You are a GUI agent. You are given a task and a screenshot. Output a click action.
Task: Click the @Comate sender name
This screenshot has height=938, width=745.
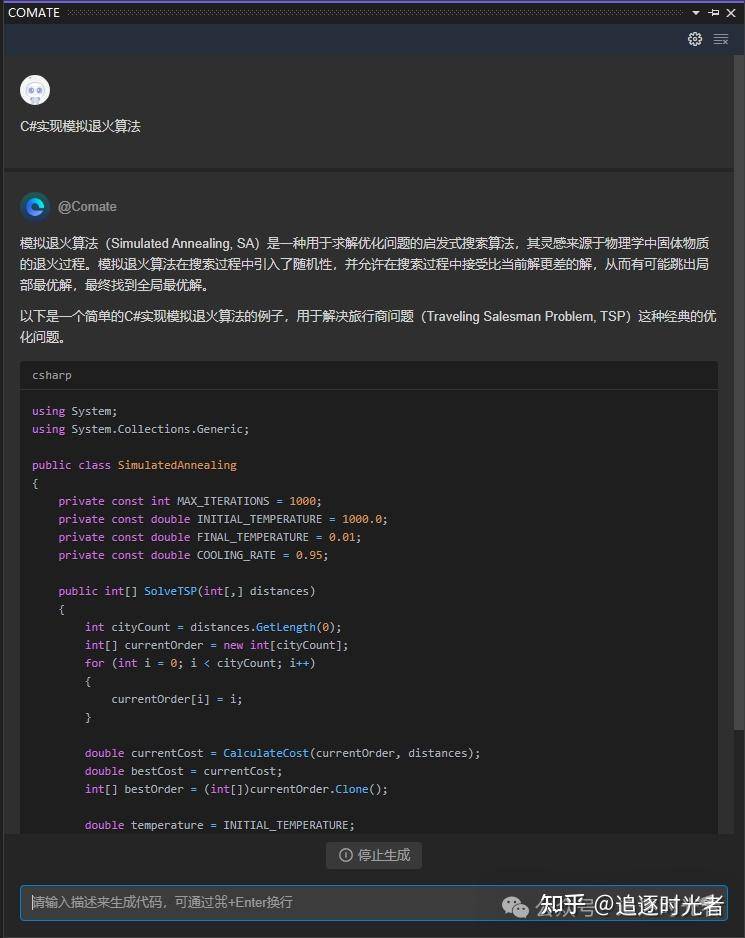87,206
